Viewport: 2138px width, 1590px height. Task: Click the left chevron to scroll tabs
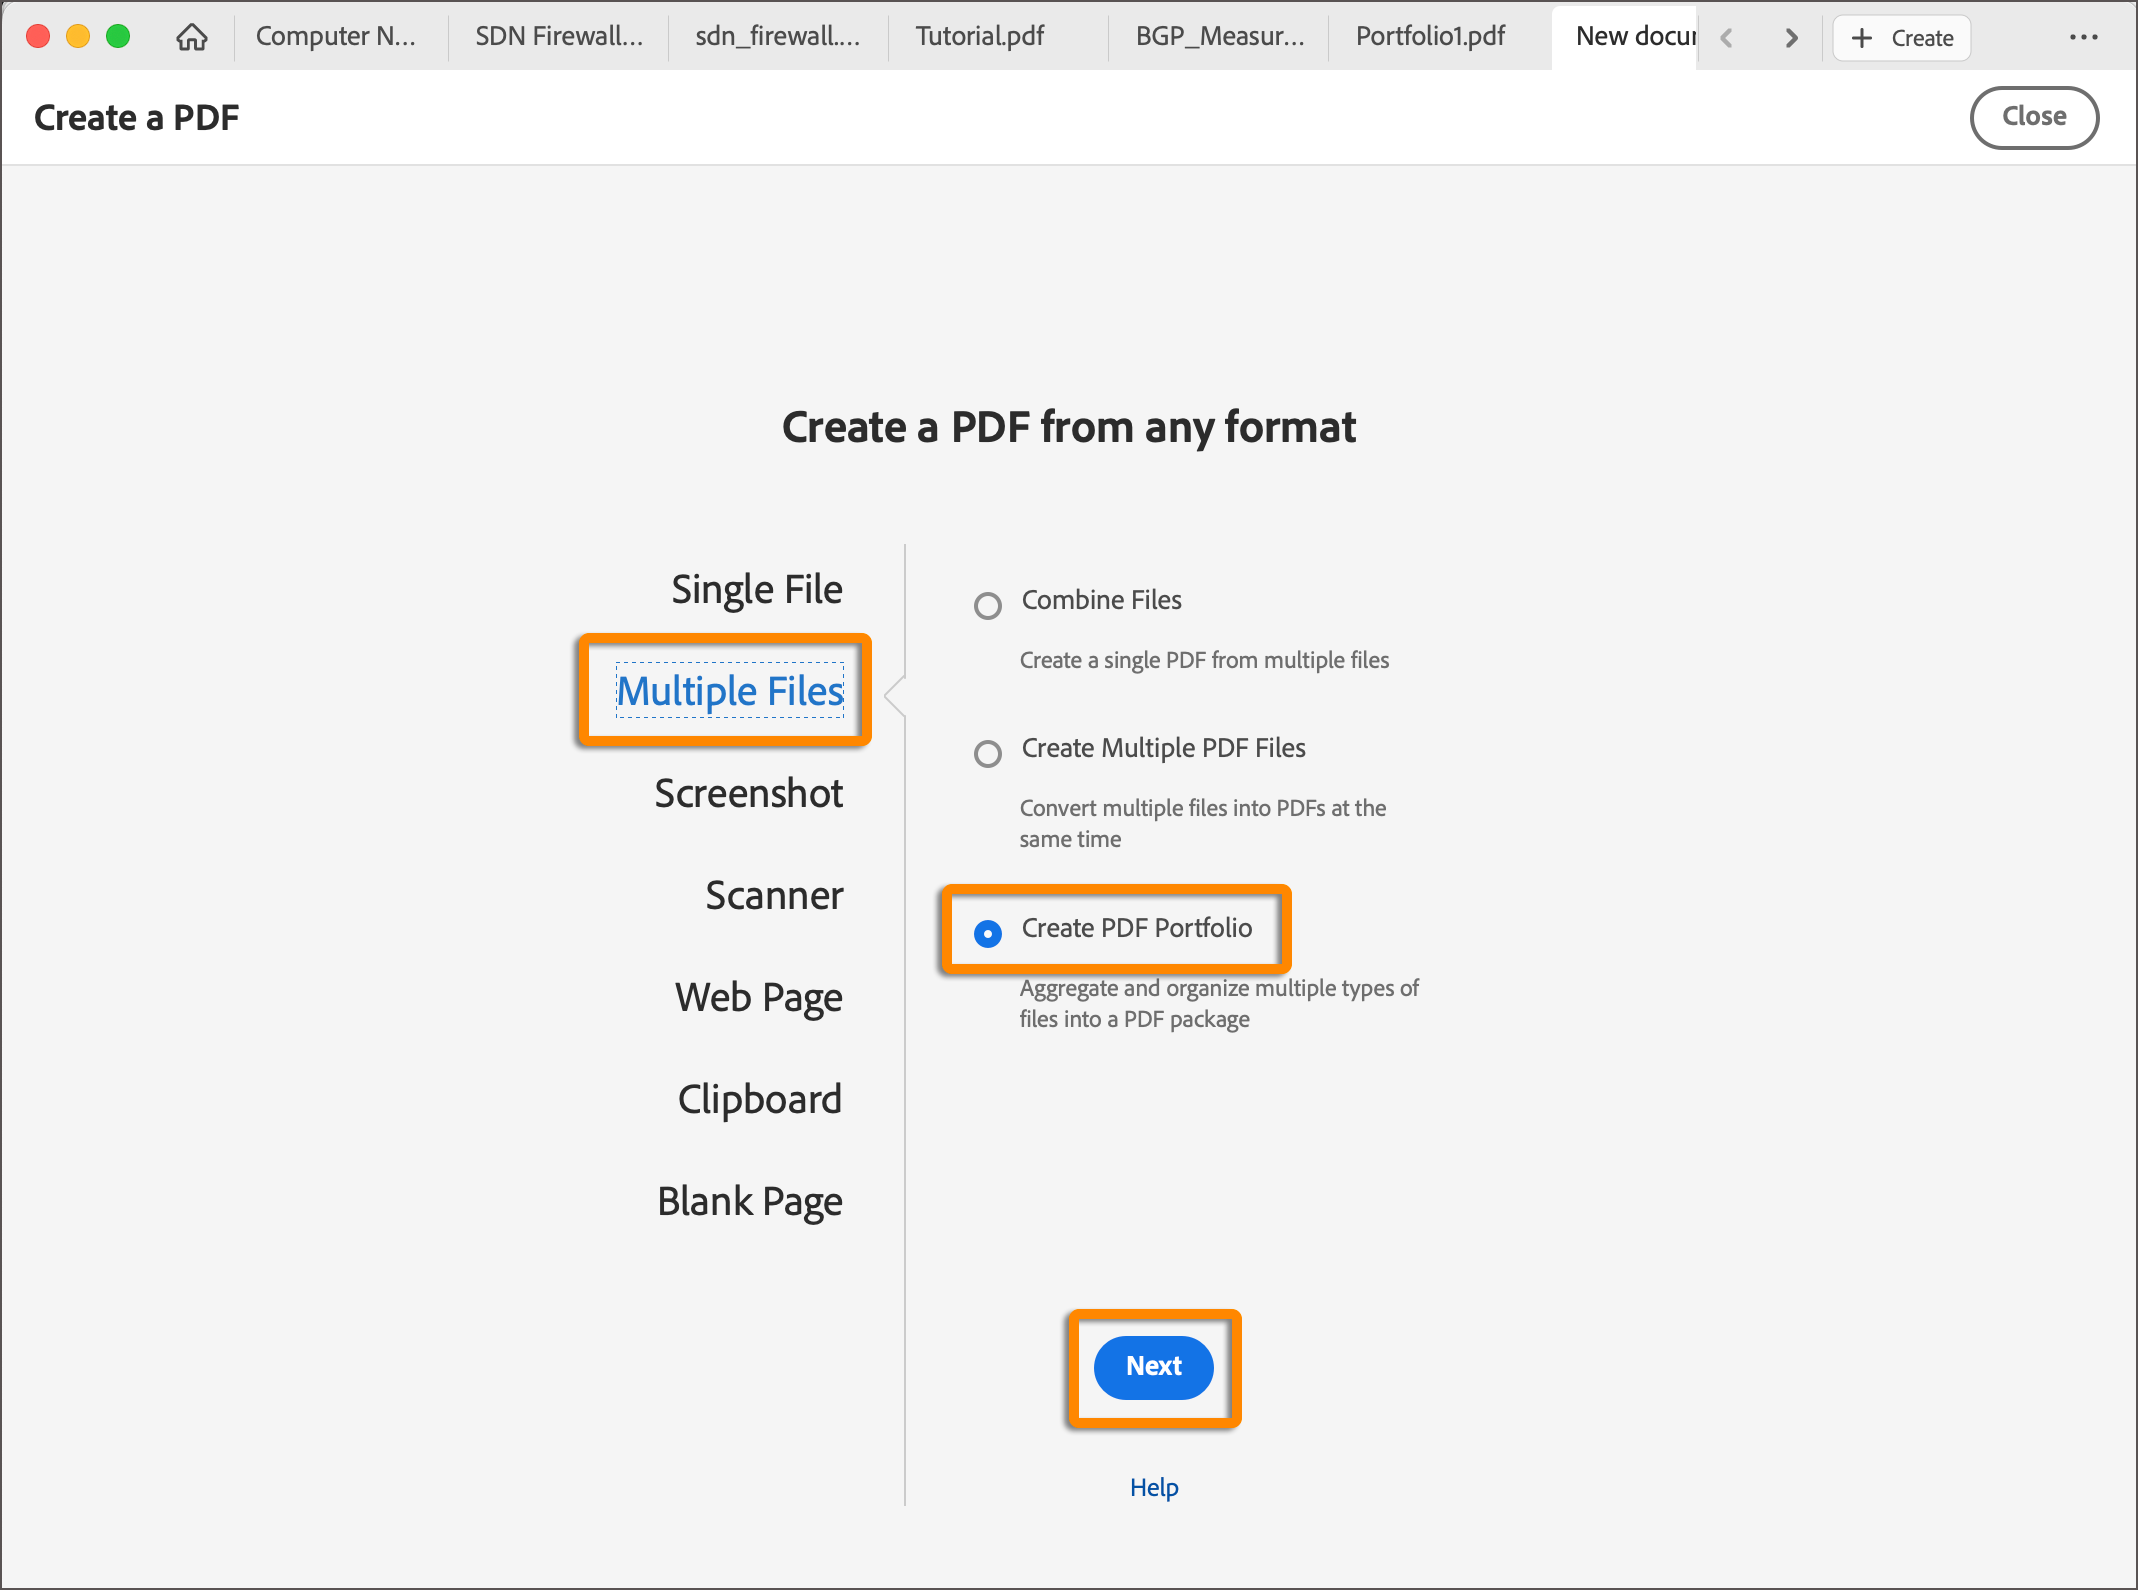(x=1727, y=38)
